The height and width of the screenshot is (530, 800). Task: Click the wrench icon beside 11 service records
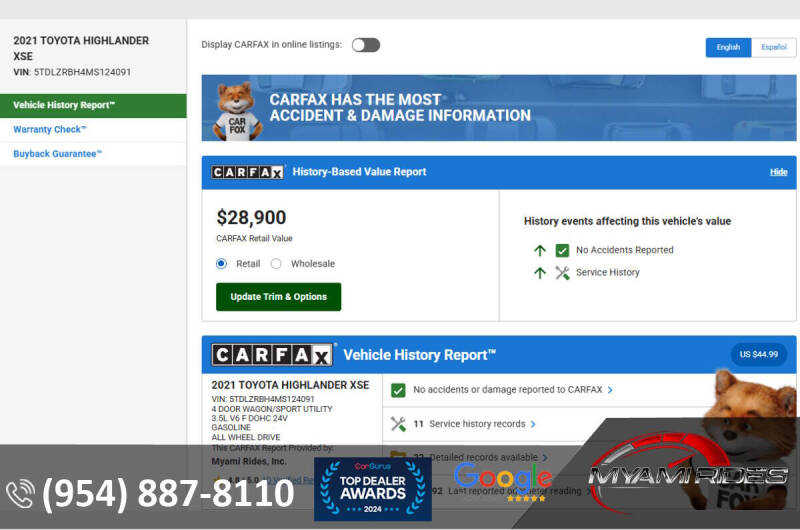pos(398,424)
